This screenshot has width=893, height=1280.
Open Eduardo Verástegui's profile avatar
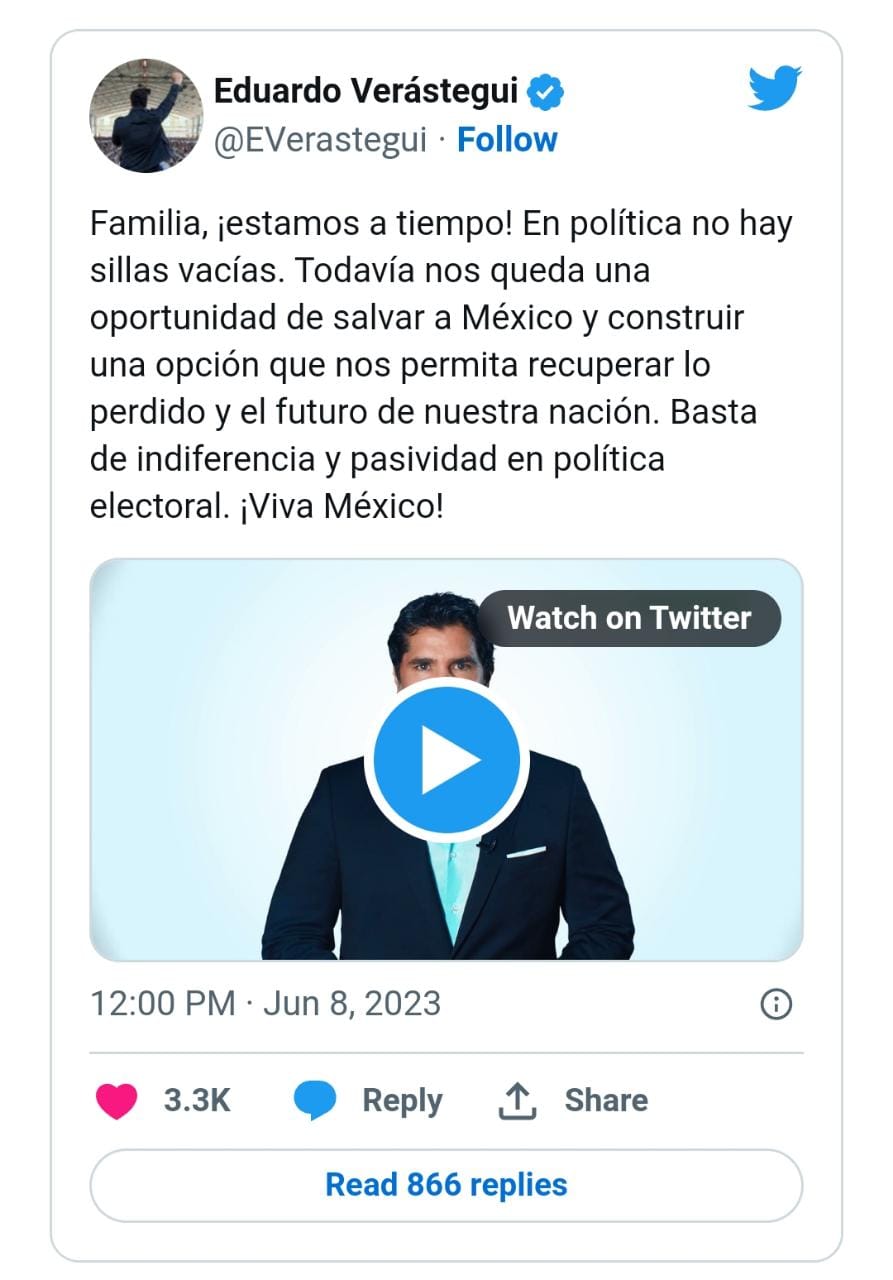pyautogui.click(x=139, y=115)
